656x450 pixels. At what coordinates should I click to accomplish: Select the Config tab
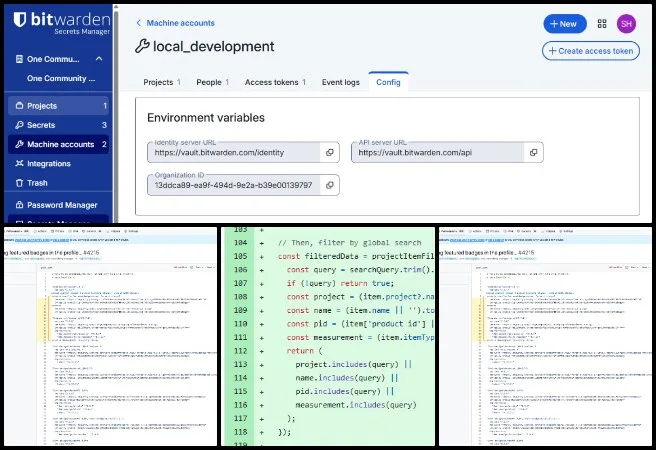point(388,82)
